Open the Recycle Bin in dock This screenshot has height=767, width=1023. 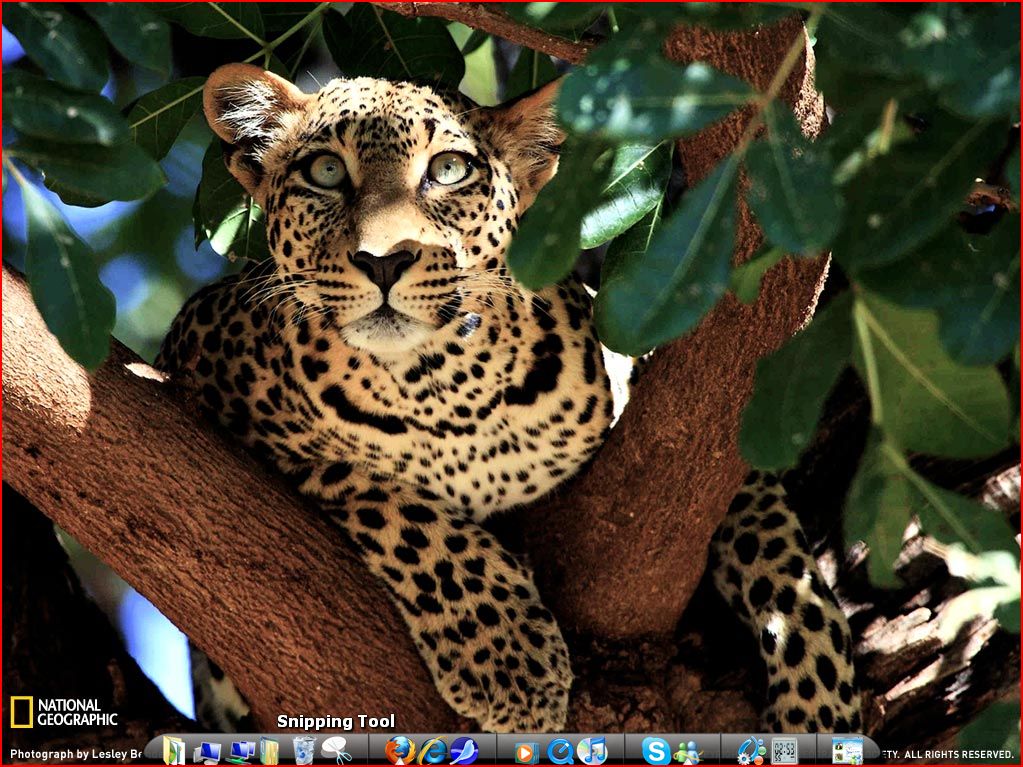[x=304, y=750]
